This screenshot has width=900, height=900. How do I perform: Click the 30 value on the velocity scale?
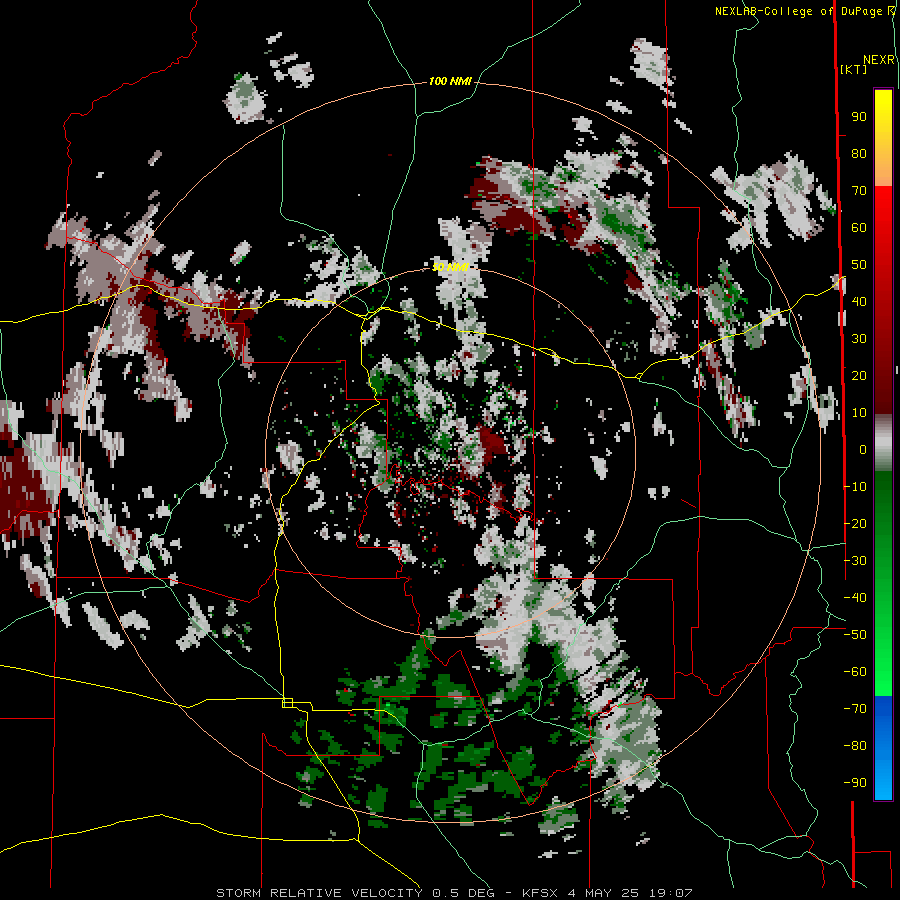tap(859, 339)
